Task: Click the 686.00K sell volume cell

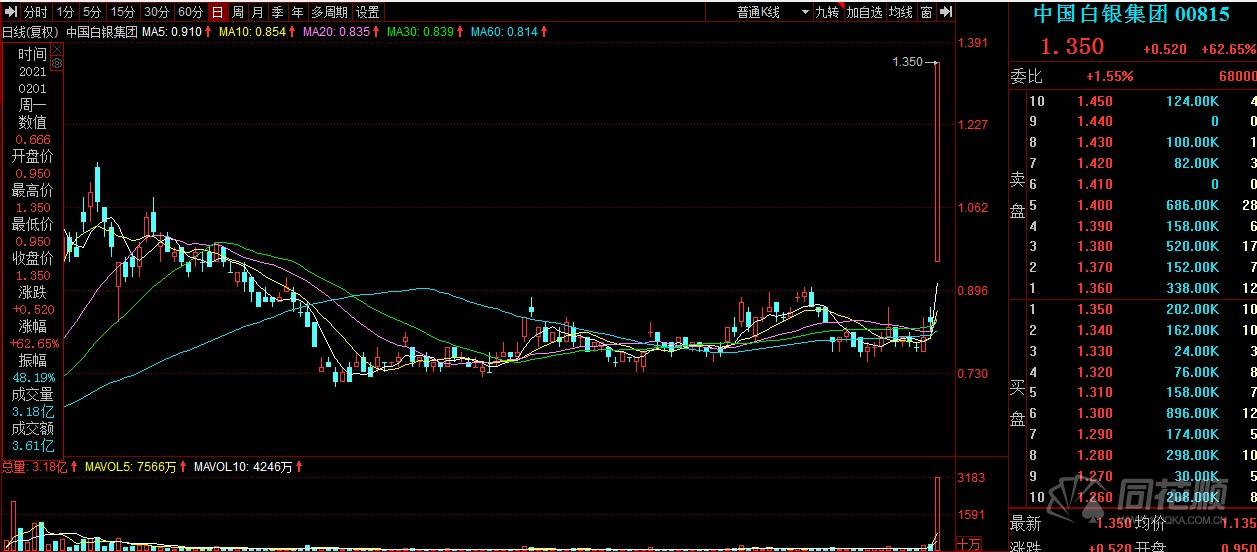Action: click(1194, 205)
